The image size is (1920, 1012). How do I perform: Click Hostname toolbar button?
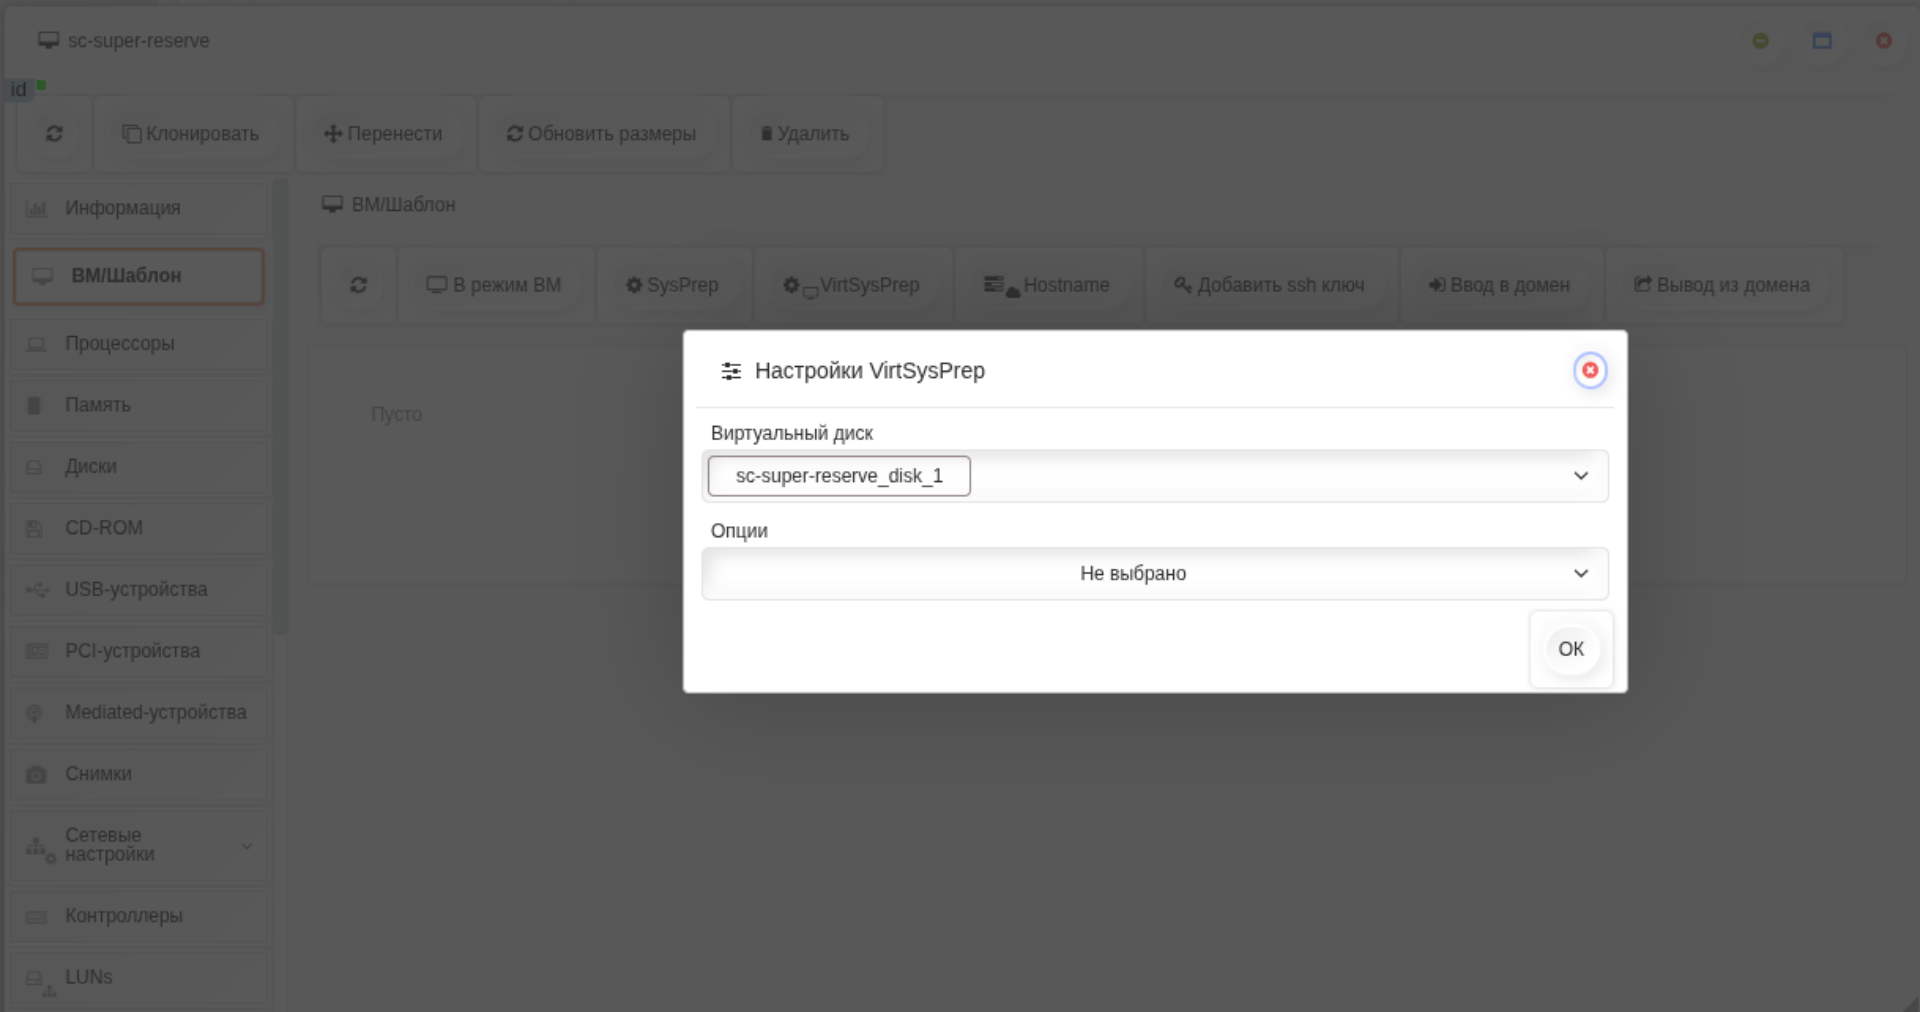click(1046, 285)
